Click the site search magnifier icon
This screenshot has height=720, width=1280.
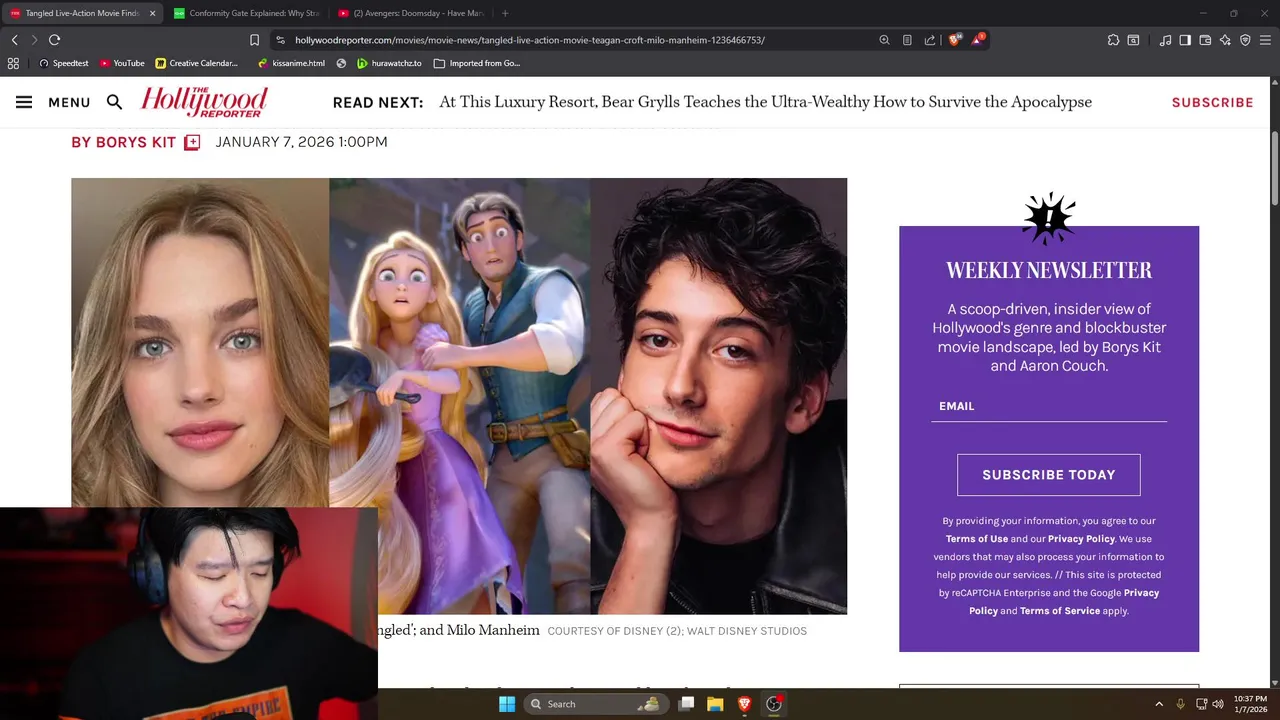(x=114, y=102)
